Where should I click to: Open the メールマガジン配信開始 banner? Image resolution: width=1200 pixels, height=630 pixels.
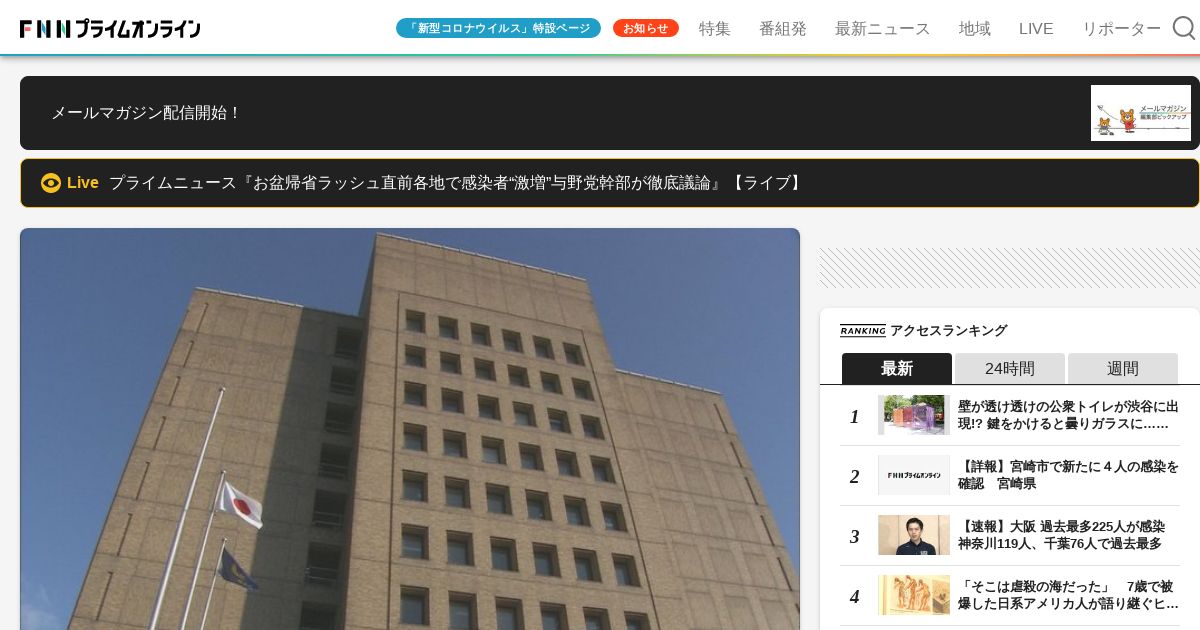pos(610,113)
